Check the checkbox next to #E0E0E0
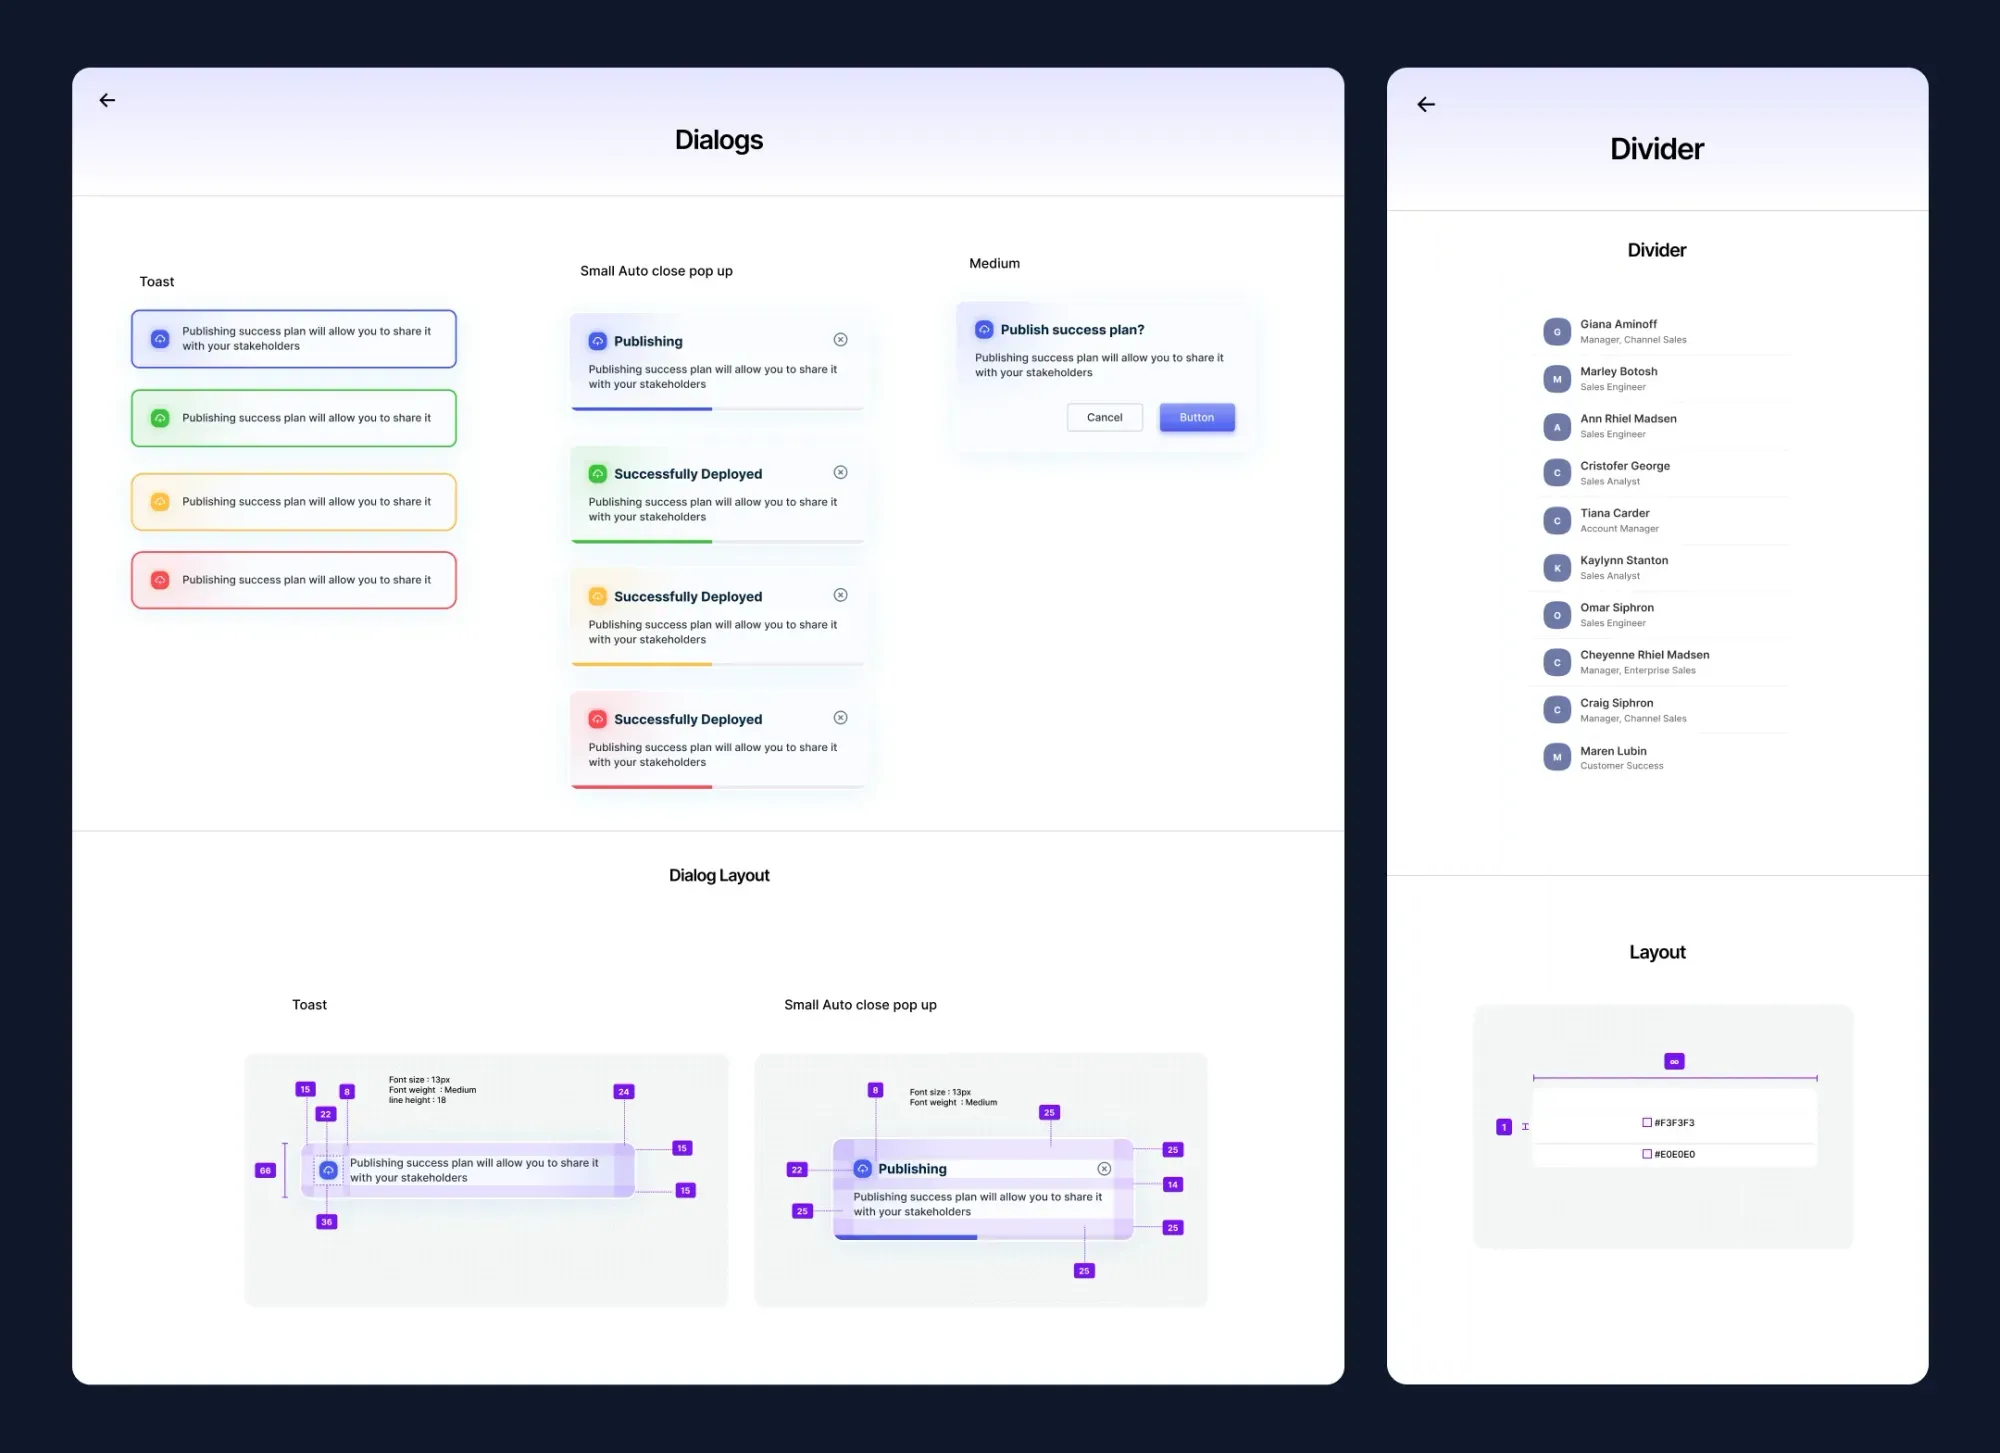The height and width of the screenshot is (1453, 2000). [x=1645, y=1154]
